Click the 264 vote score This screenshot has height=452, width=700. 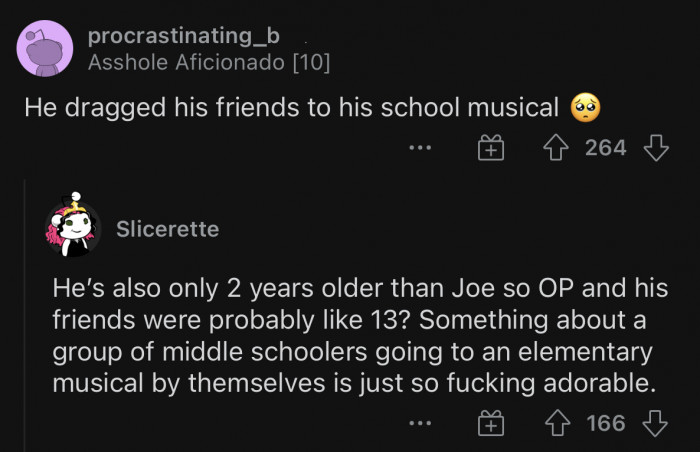click(x=605, y=148)
